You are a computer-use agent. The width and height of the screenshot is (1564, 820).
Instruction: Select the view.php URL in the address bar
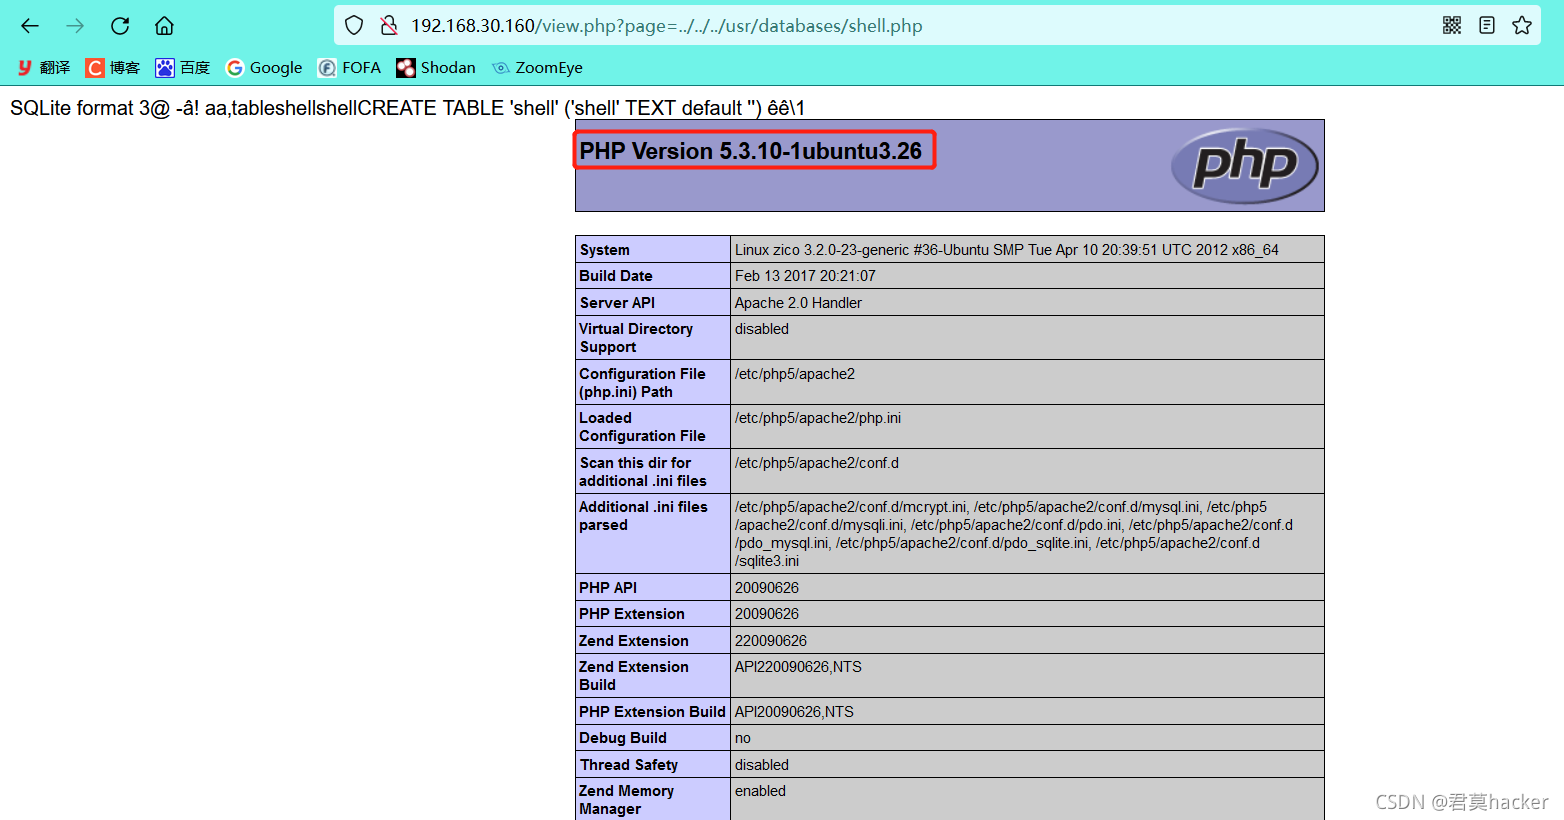(666, 26)
